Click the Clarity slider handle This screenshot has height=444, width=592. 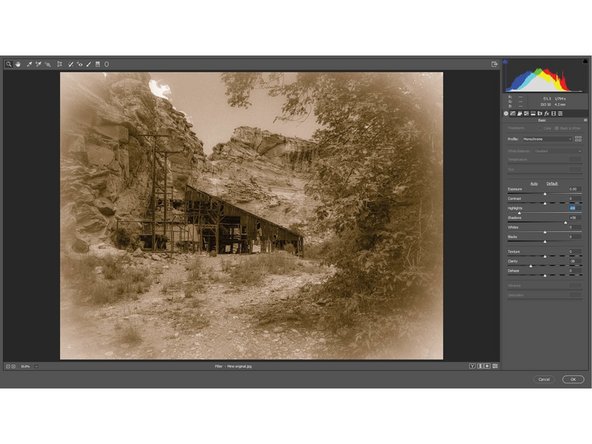click(x=531, y=266)
